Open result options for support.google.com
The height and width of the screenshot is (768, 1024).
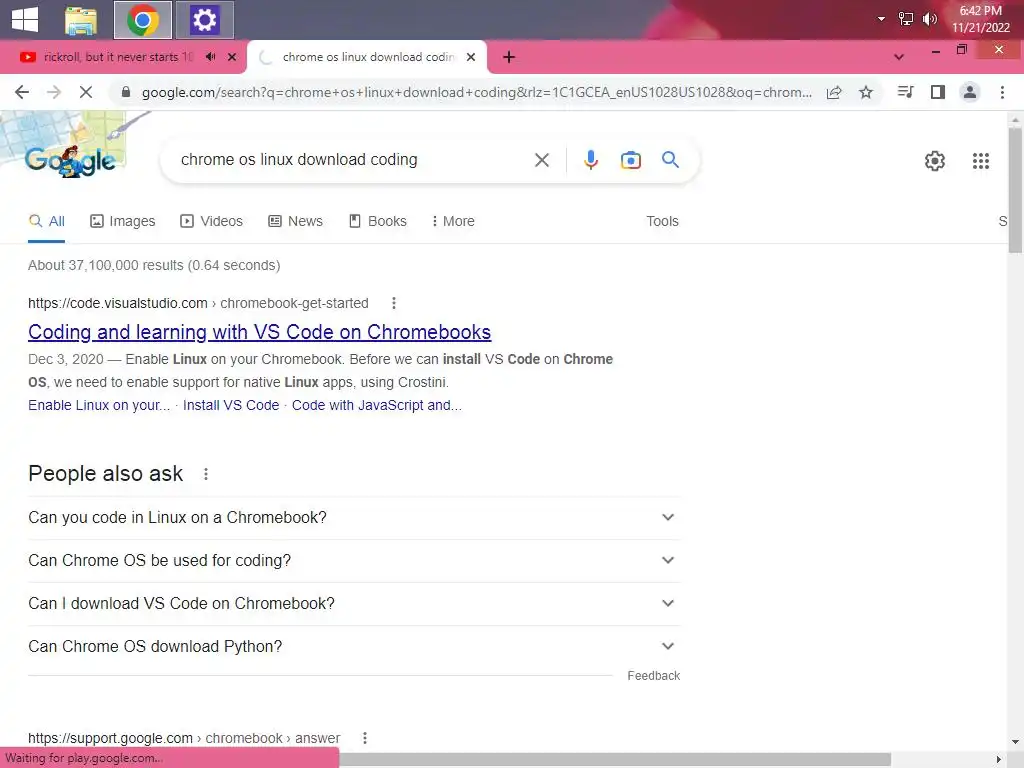(x=364, y=738)
